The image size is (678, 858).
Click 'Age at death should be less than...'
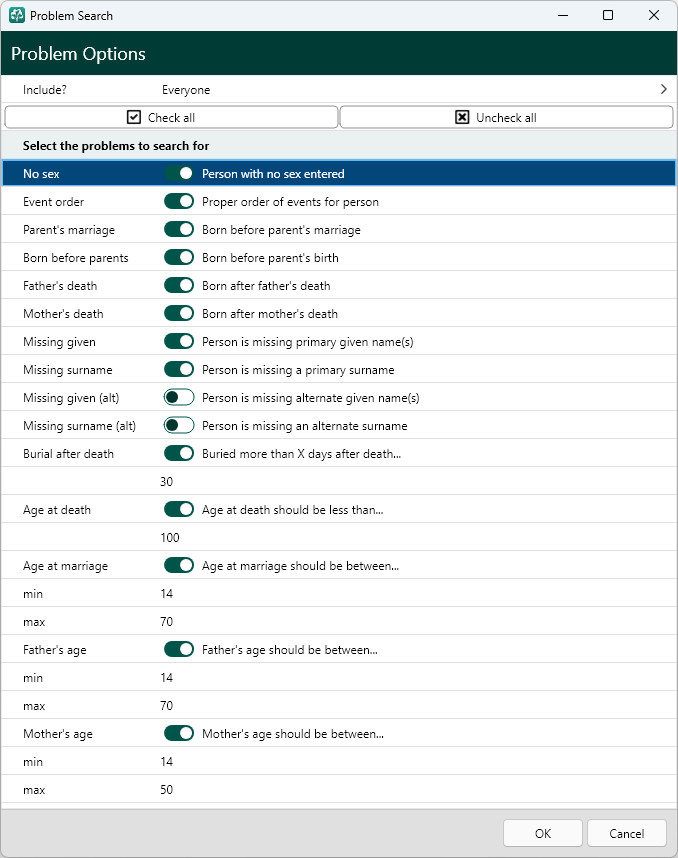pyautogui.click(x=293, y=509)
